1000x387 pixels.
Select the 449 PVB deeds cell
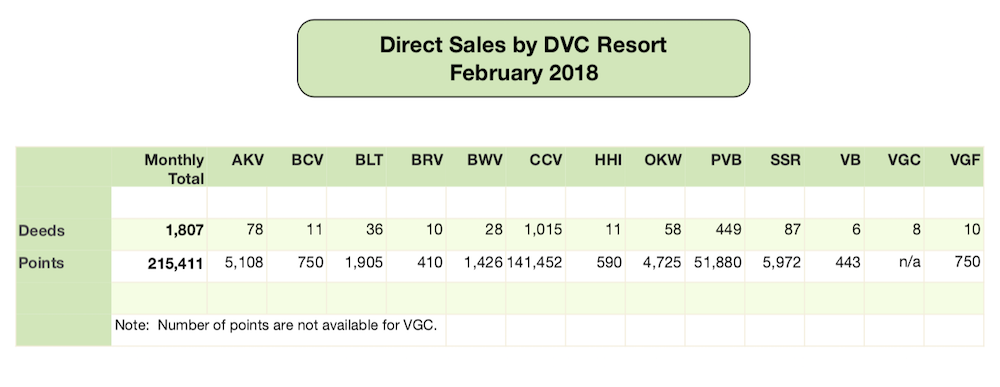(x=729, y=231)
